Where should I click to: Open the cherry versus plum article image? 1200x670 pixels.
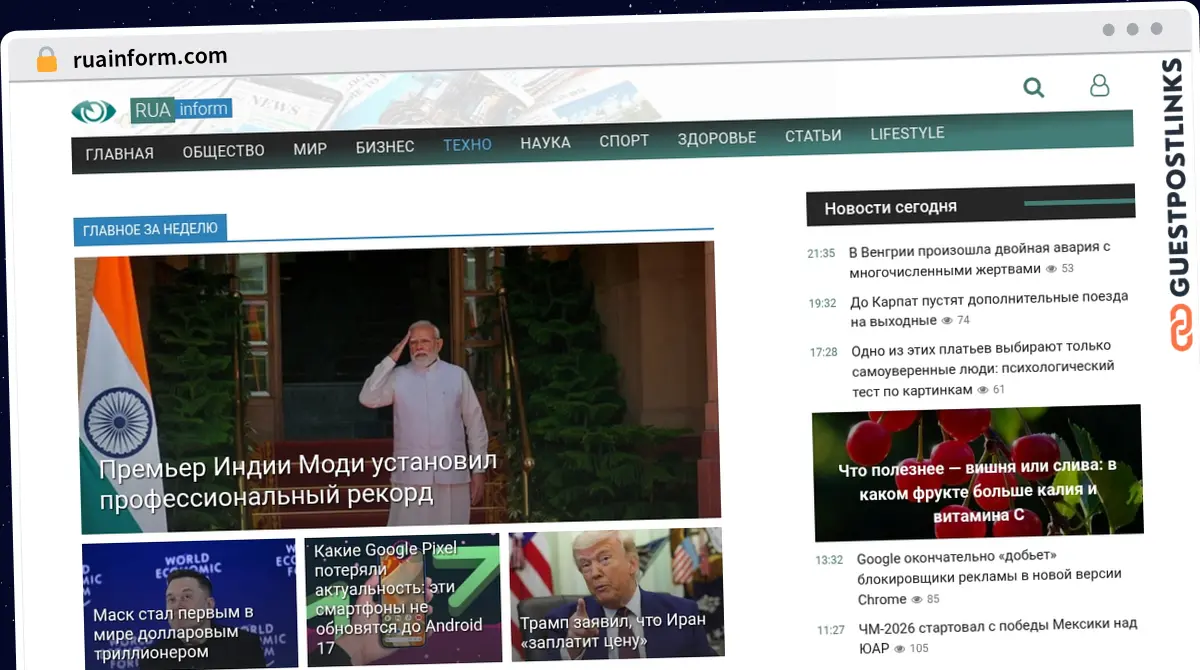977,473
